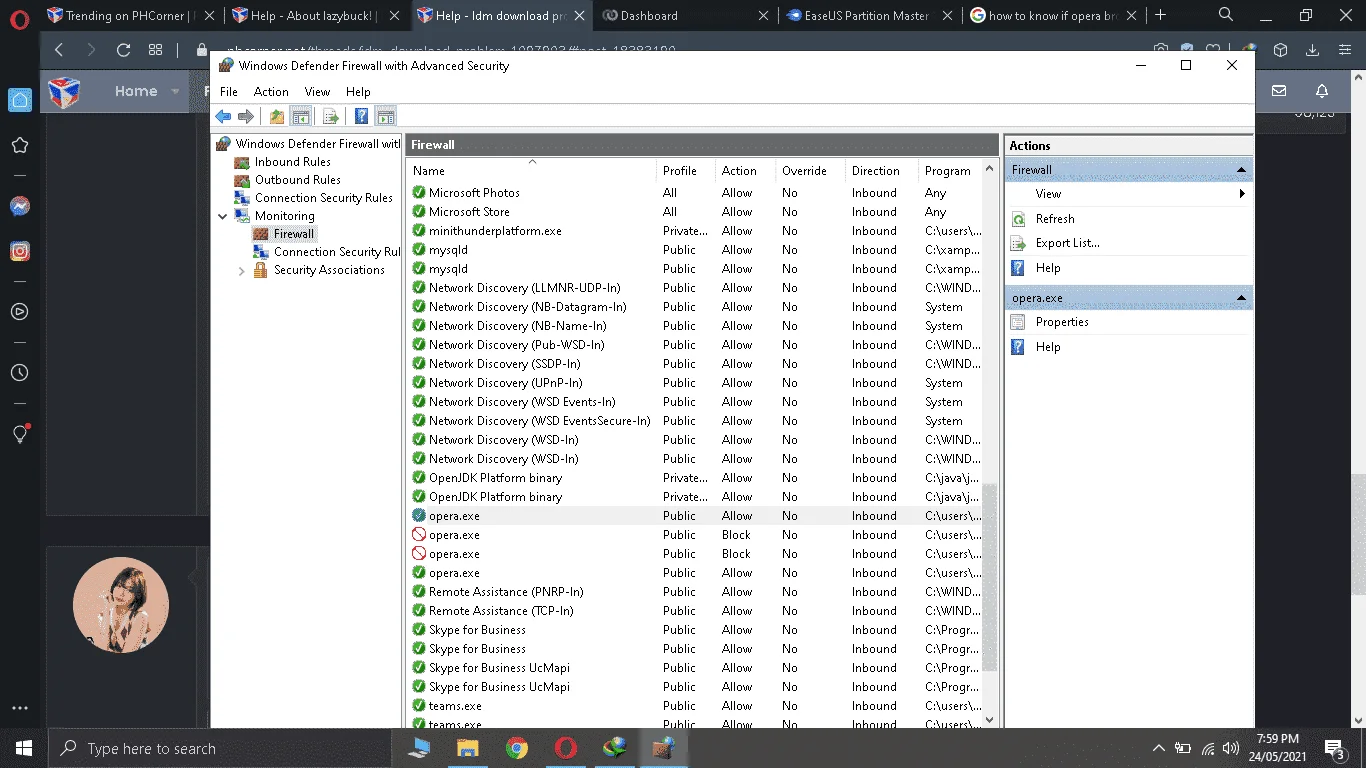Select the minithunderplatform.exe rule
This screenshot has height=768, width=1366.
pyautogui.click(x=495, y=231)
